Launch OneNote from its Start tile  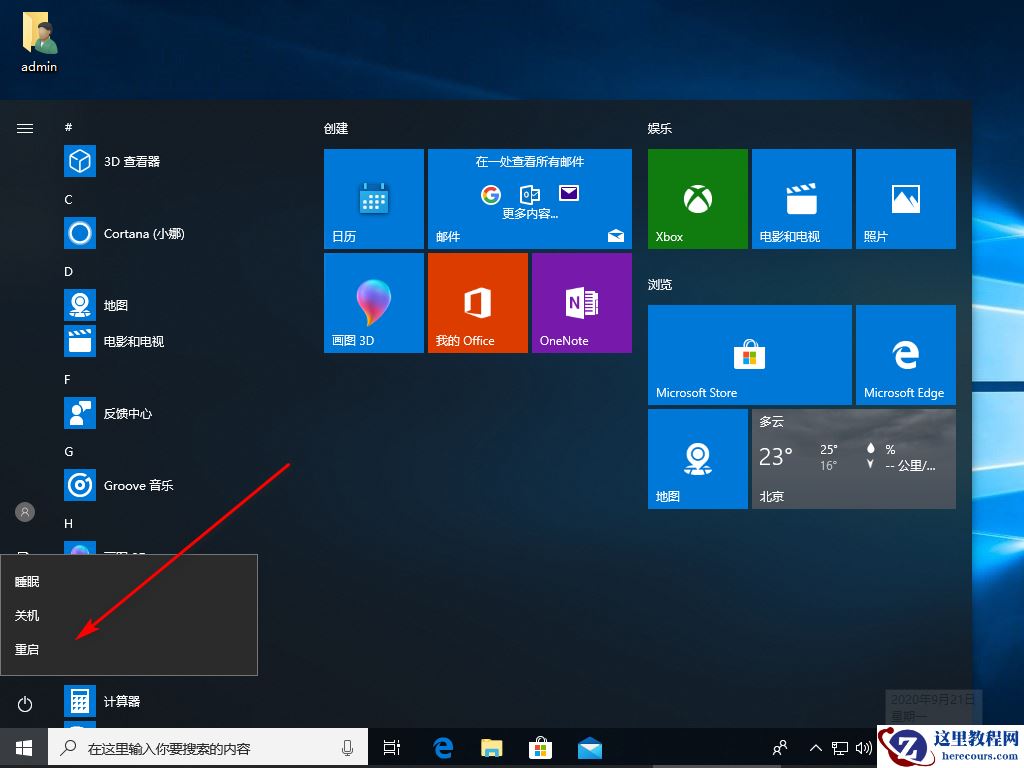[581, 302]
